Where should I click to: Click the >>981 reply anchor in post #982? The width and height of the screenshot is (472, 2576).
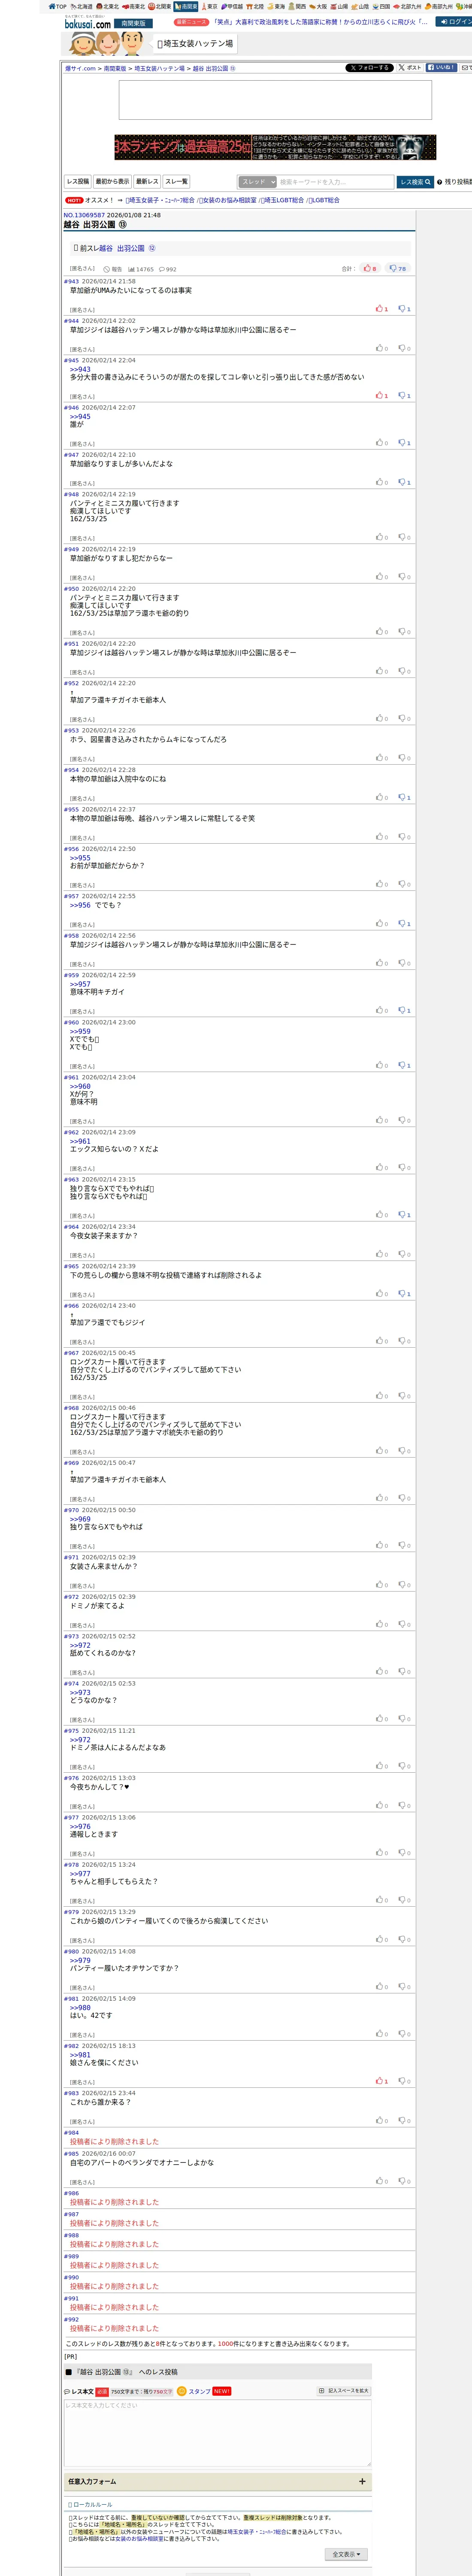tap(80, 2055)
